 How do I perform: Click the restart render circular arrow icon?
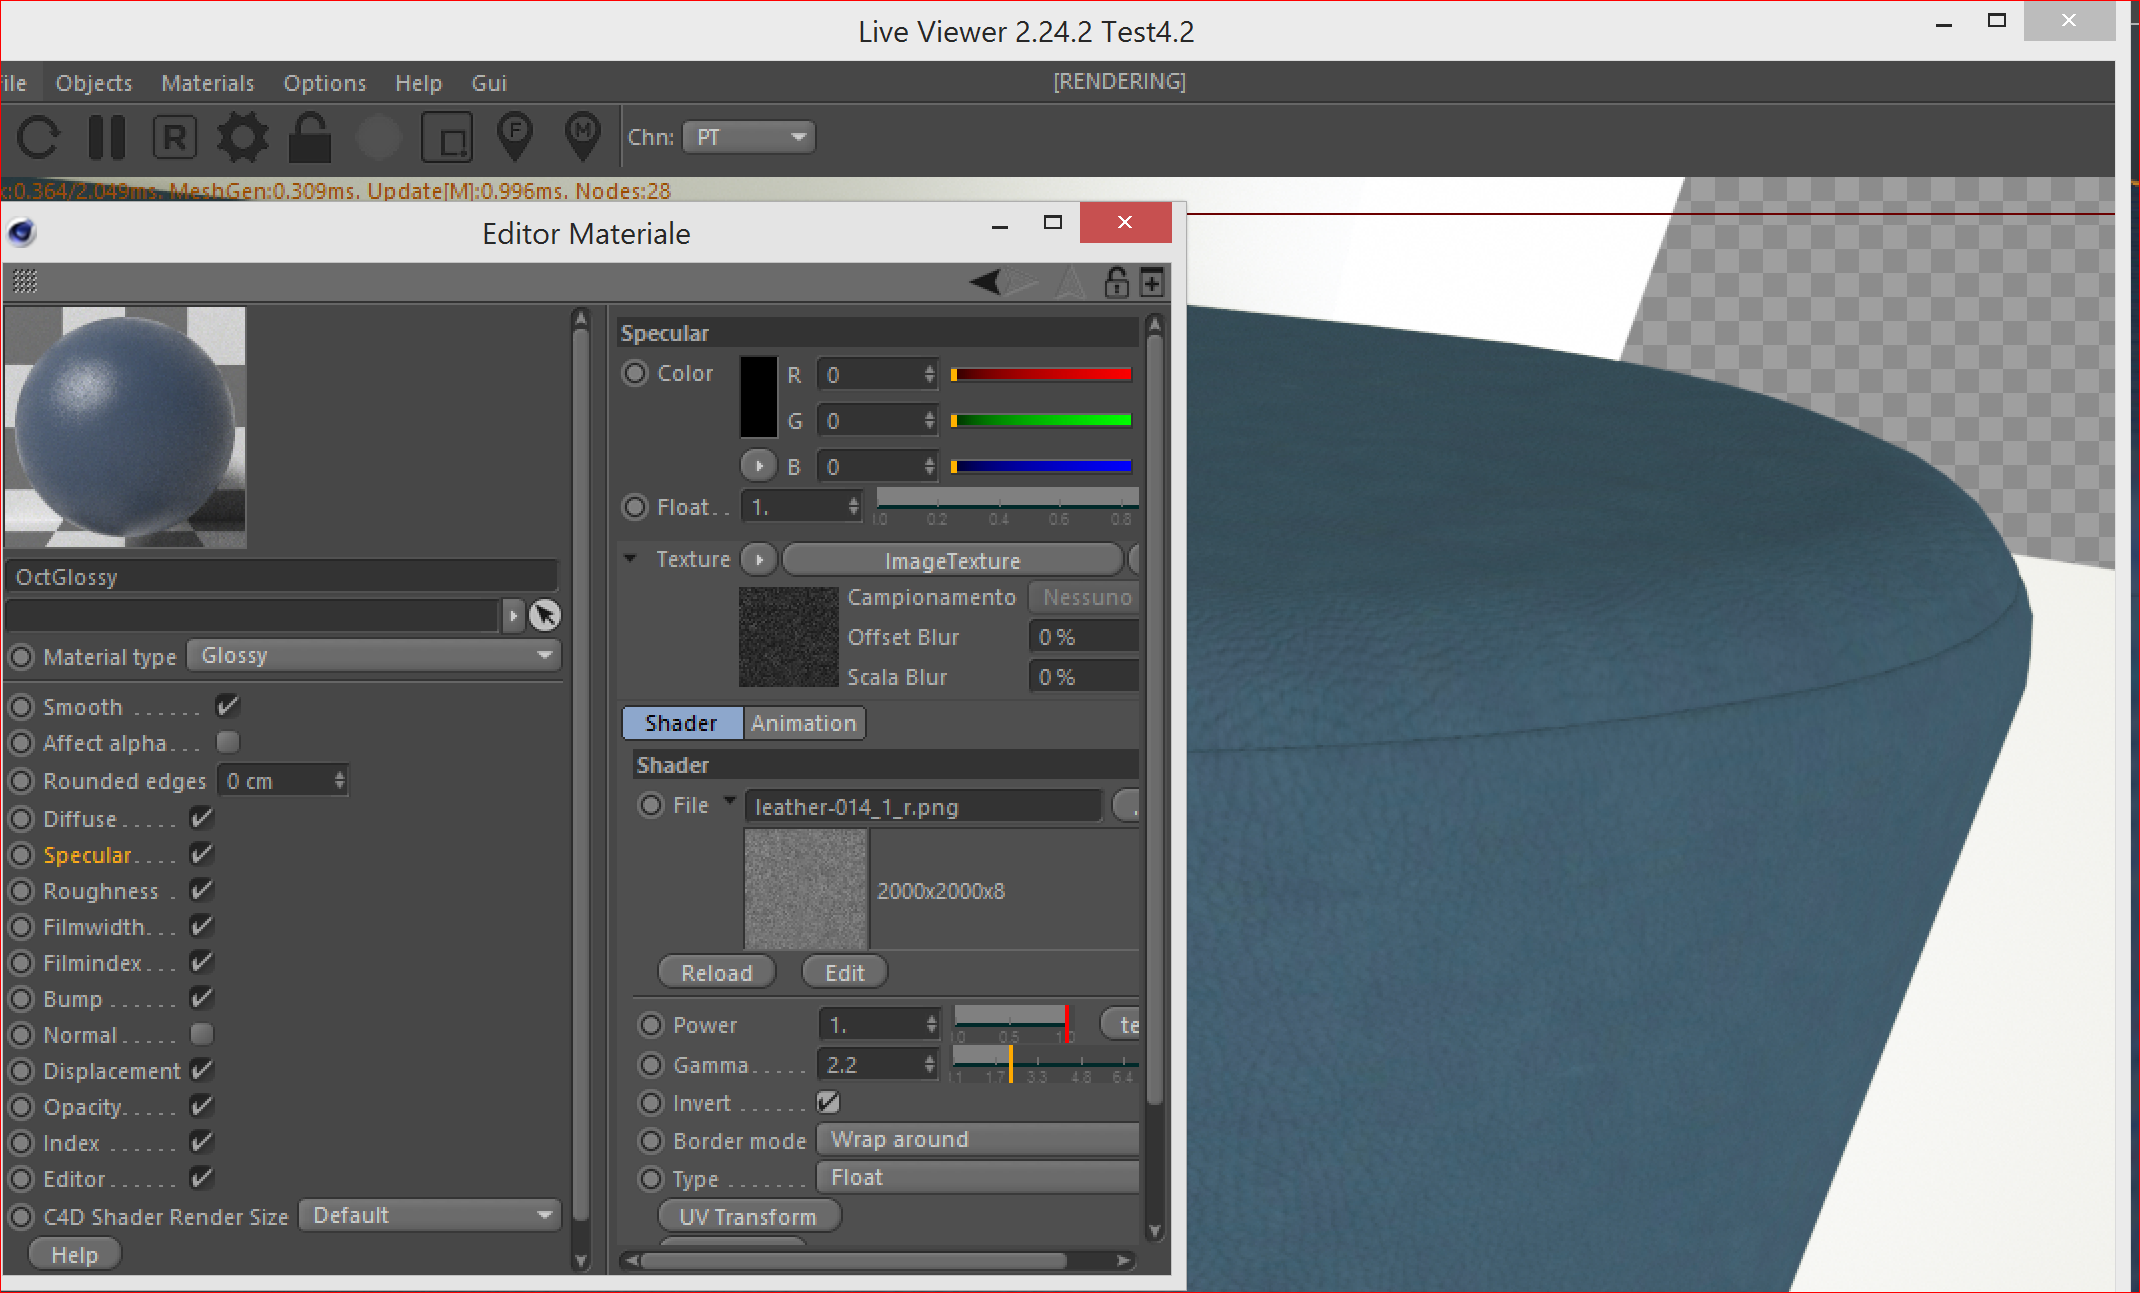[39, 138]
